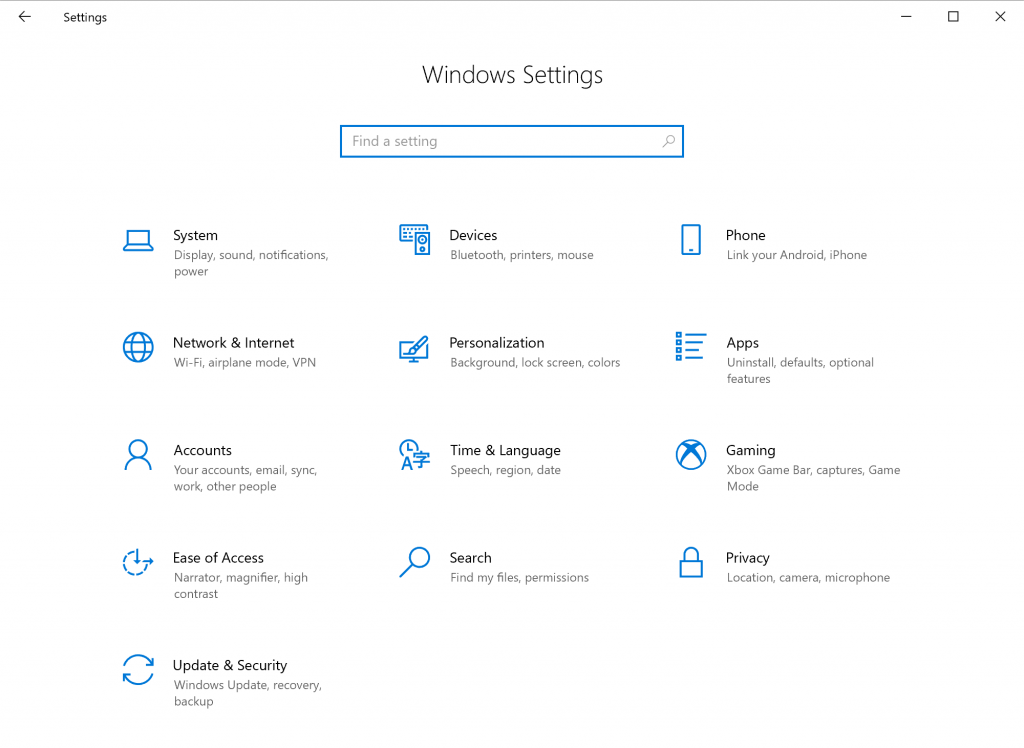Click the Windows Settings heading
Viewport: 1024px width, 748px height.
[x=512, y=75]
